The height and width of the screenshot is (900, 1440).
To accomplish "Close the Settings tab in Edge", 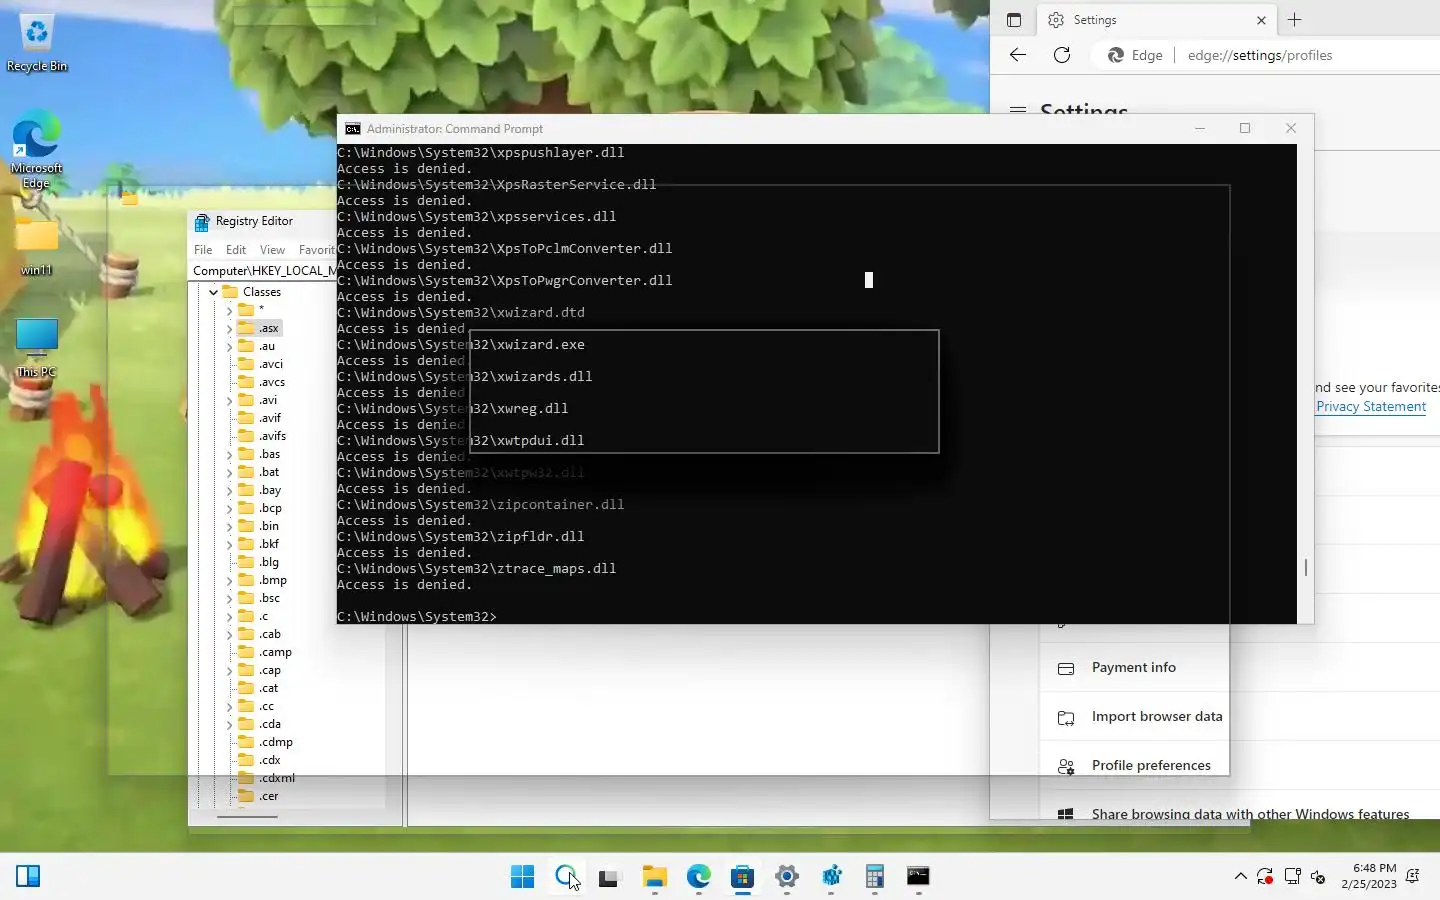I will pos(1261,20).
